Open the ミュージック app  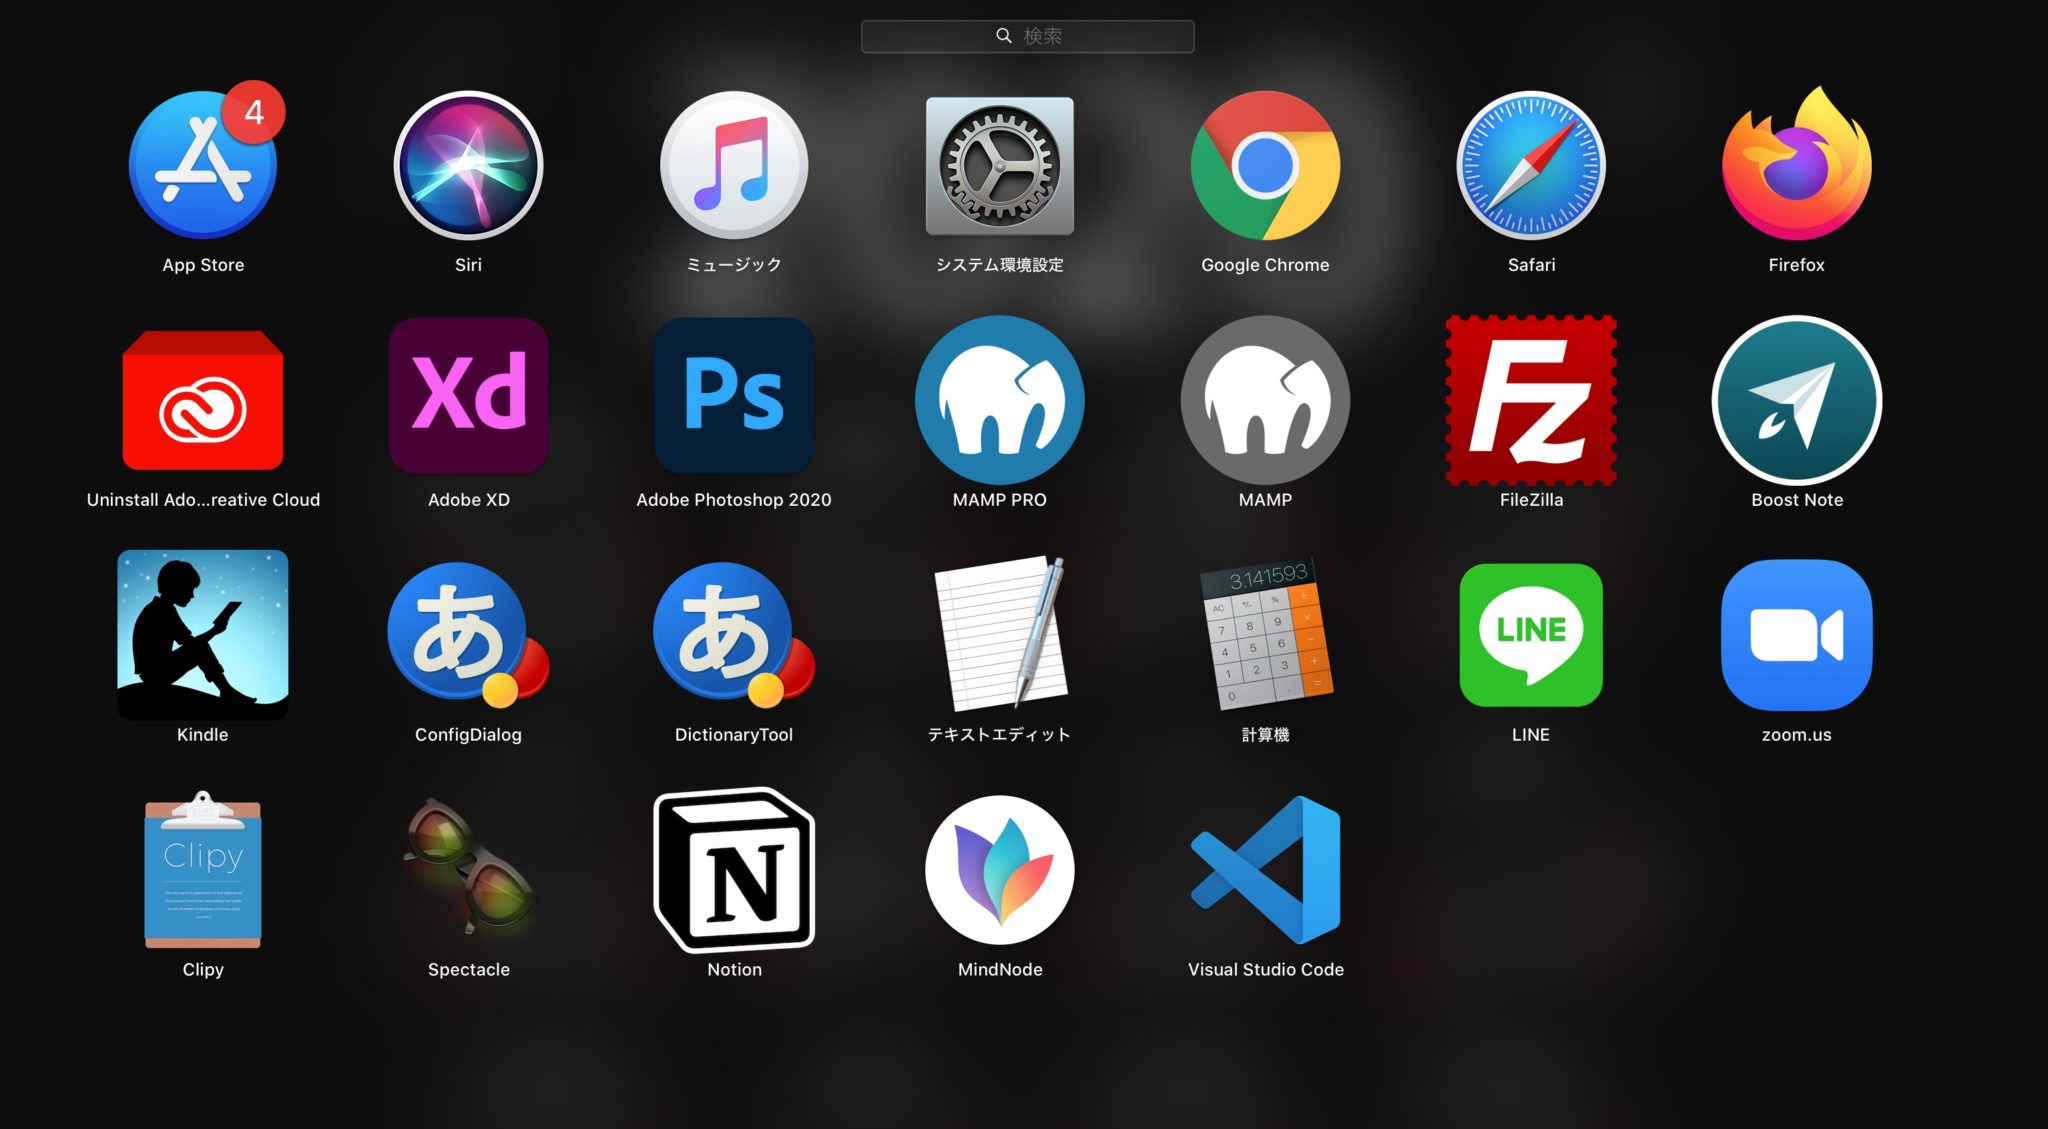[734, 165]
